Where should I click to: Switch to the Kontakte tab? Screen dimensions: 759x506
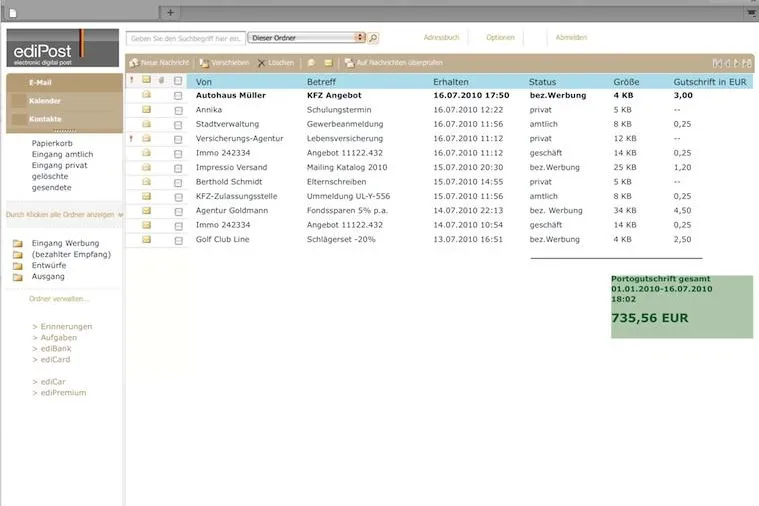pyautogui.click(x=64, y=119)
